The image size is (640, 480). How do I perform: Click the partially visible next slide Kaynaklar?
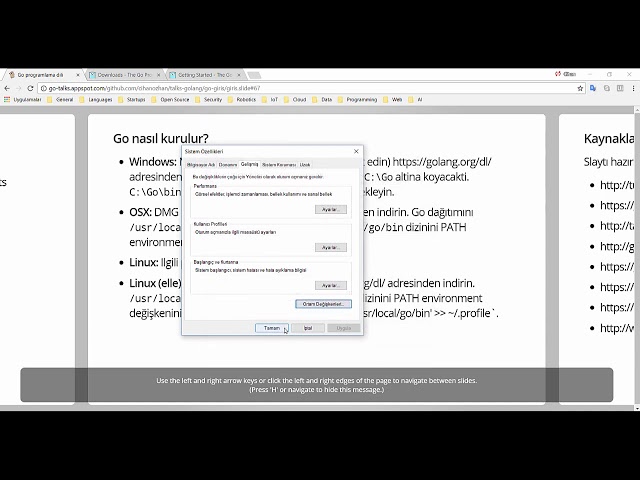[x=599, y=260]
